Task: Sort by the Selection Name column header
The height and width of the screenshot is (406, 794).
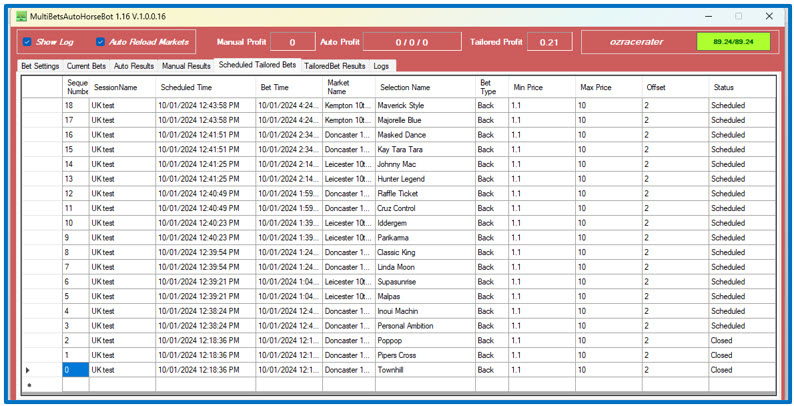Action: click(425, 87)
